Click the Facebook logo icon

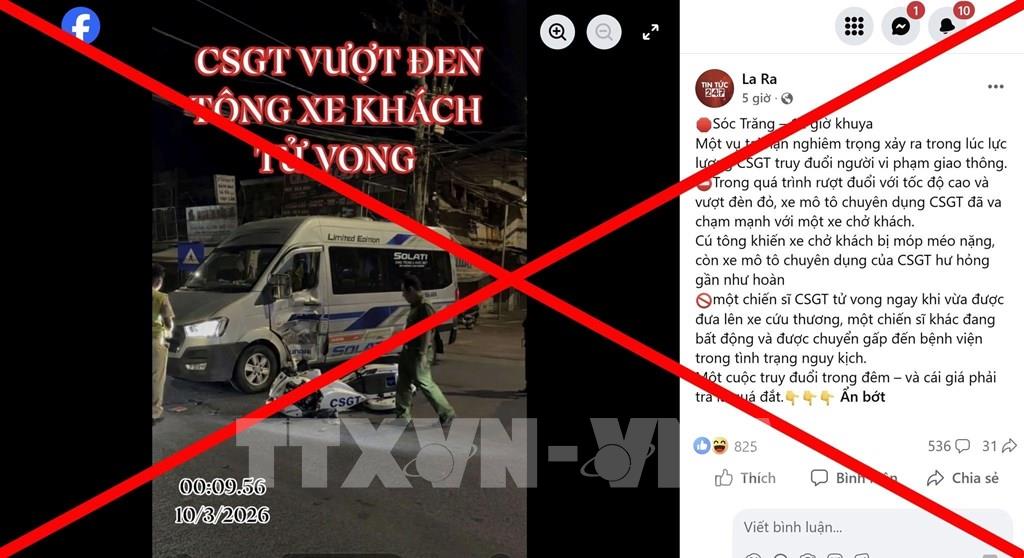click(80, 25)
